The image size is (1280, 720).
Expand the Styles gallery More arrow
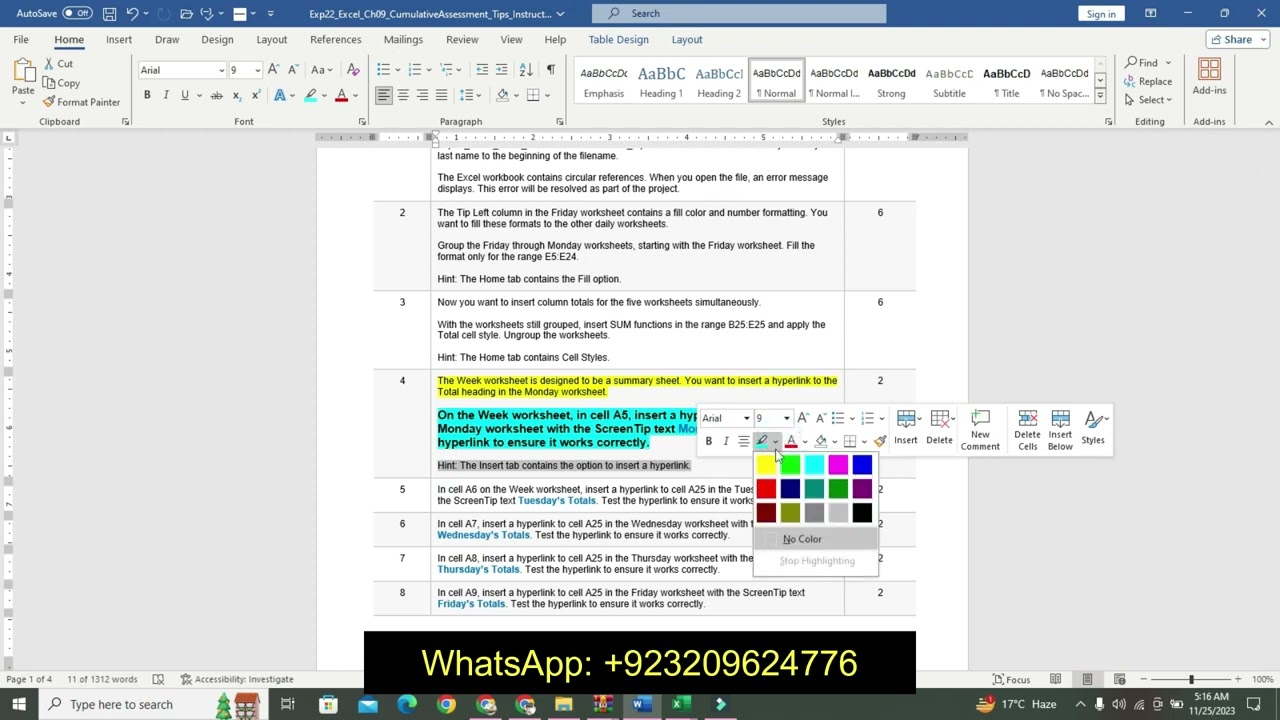(1100, 95)
